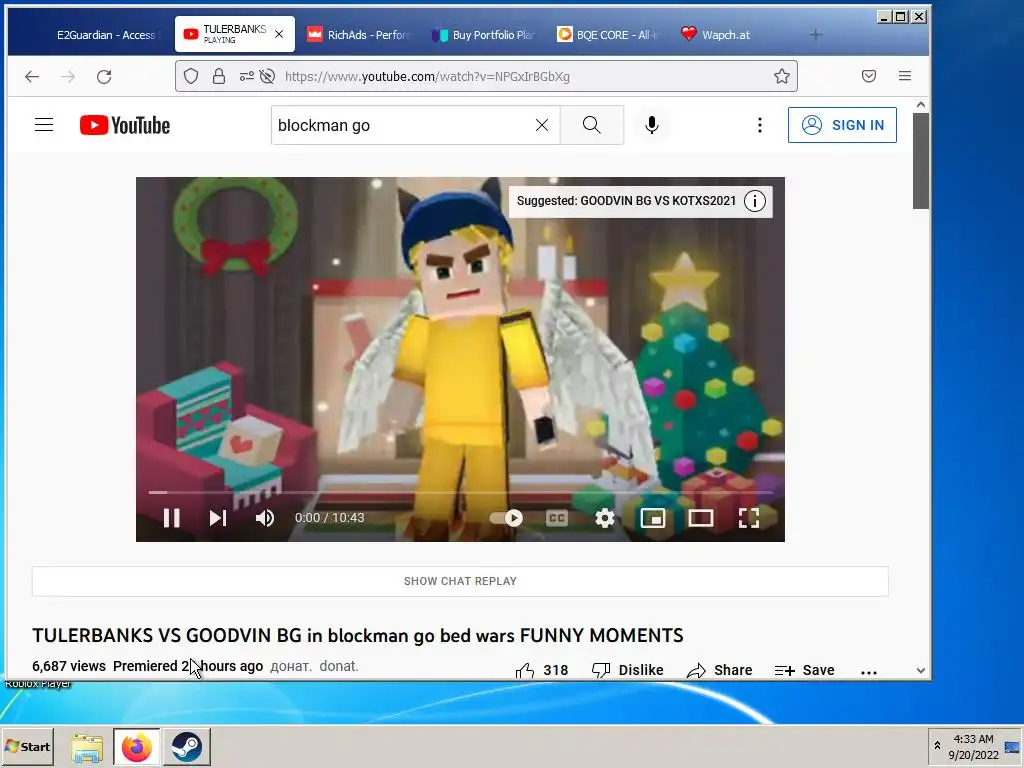Switch to Buy Portfolio tab

pos(483,35)
